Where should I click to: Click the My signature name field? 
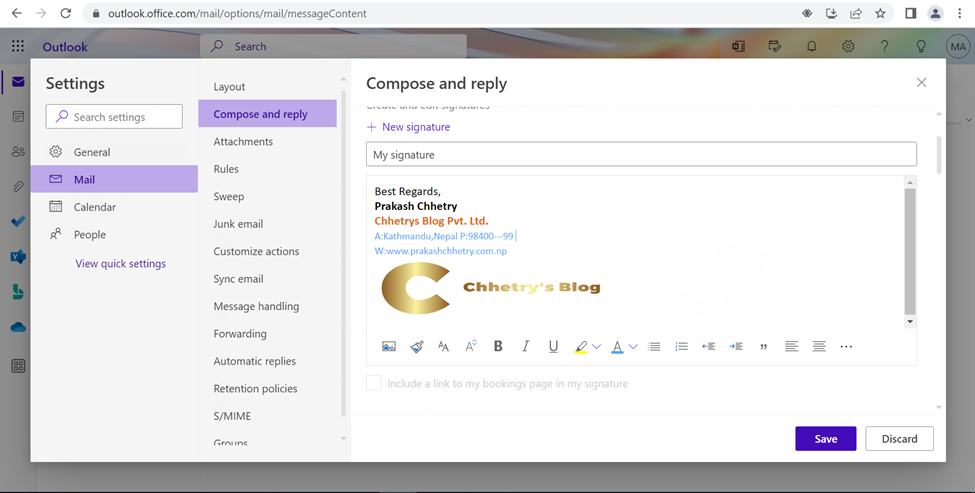tap(641, 154)
